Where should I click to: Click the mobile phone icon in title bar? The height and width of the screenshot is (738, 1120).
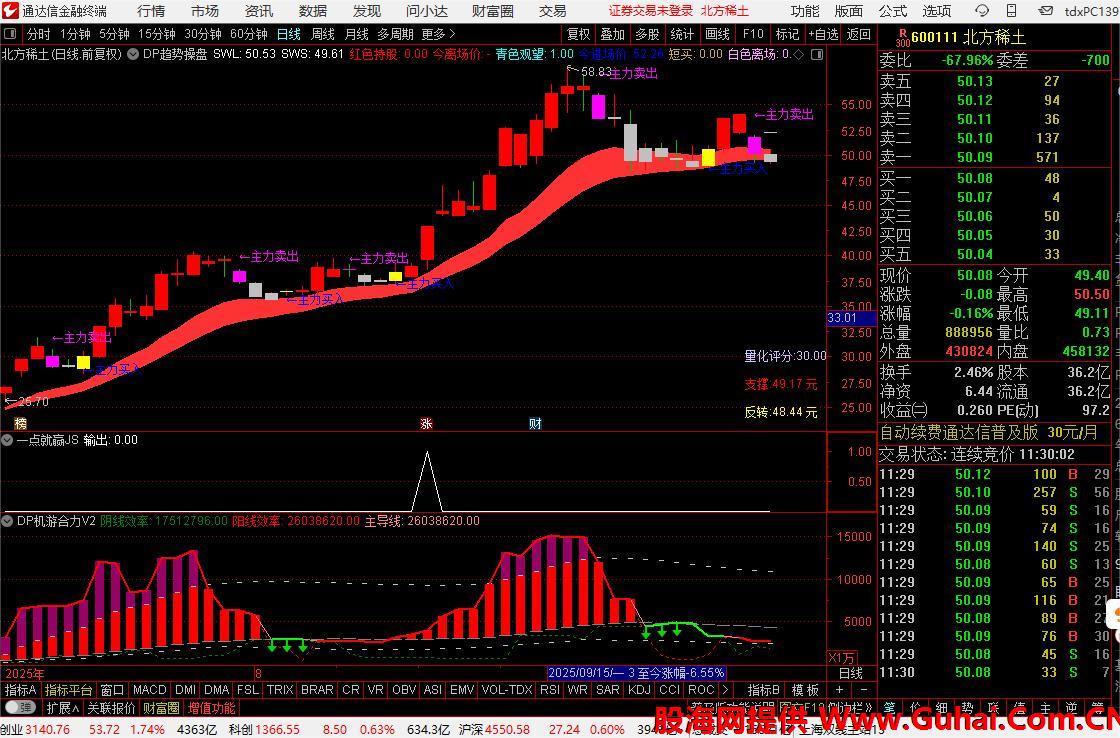[1011, 11]
